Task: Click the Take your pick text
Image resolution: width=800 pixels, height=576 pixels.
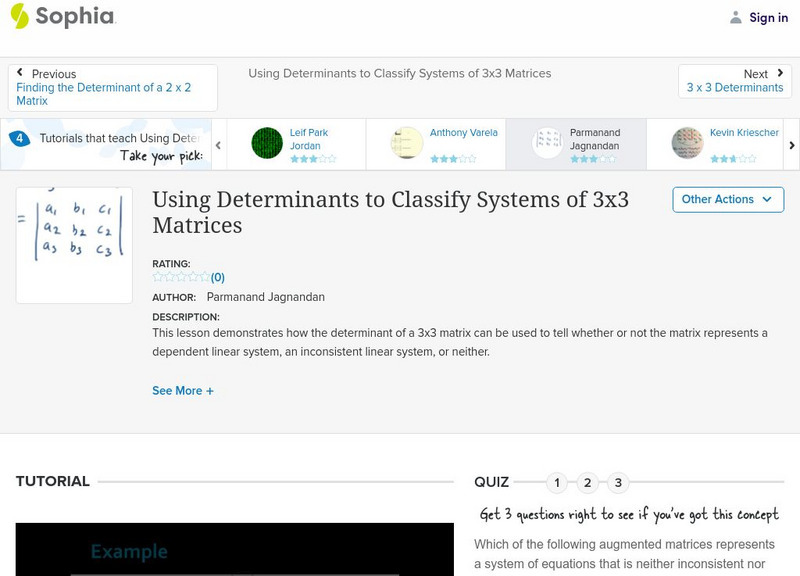Action: pyautogui.click(x=161, y=156)
